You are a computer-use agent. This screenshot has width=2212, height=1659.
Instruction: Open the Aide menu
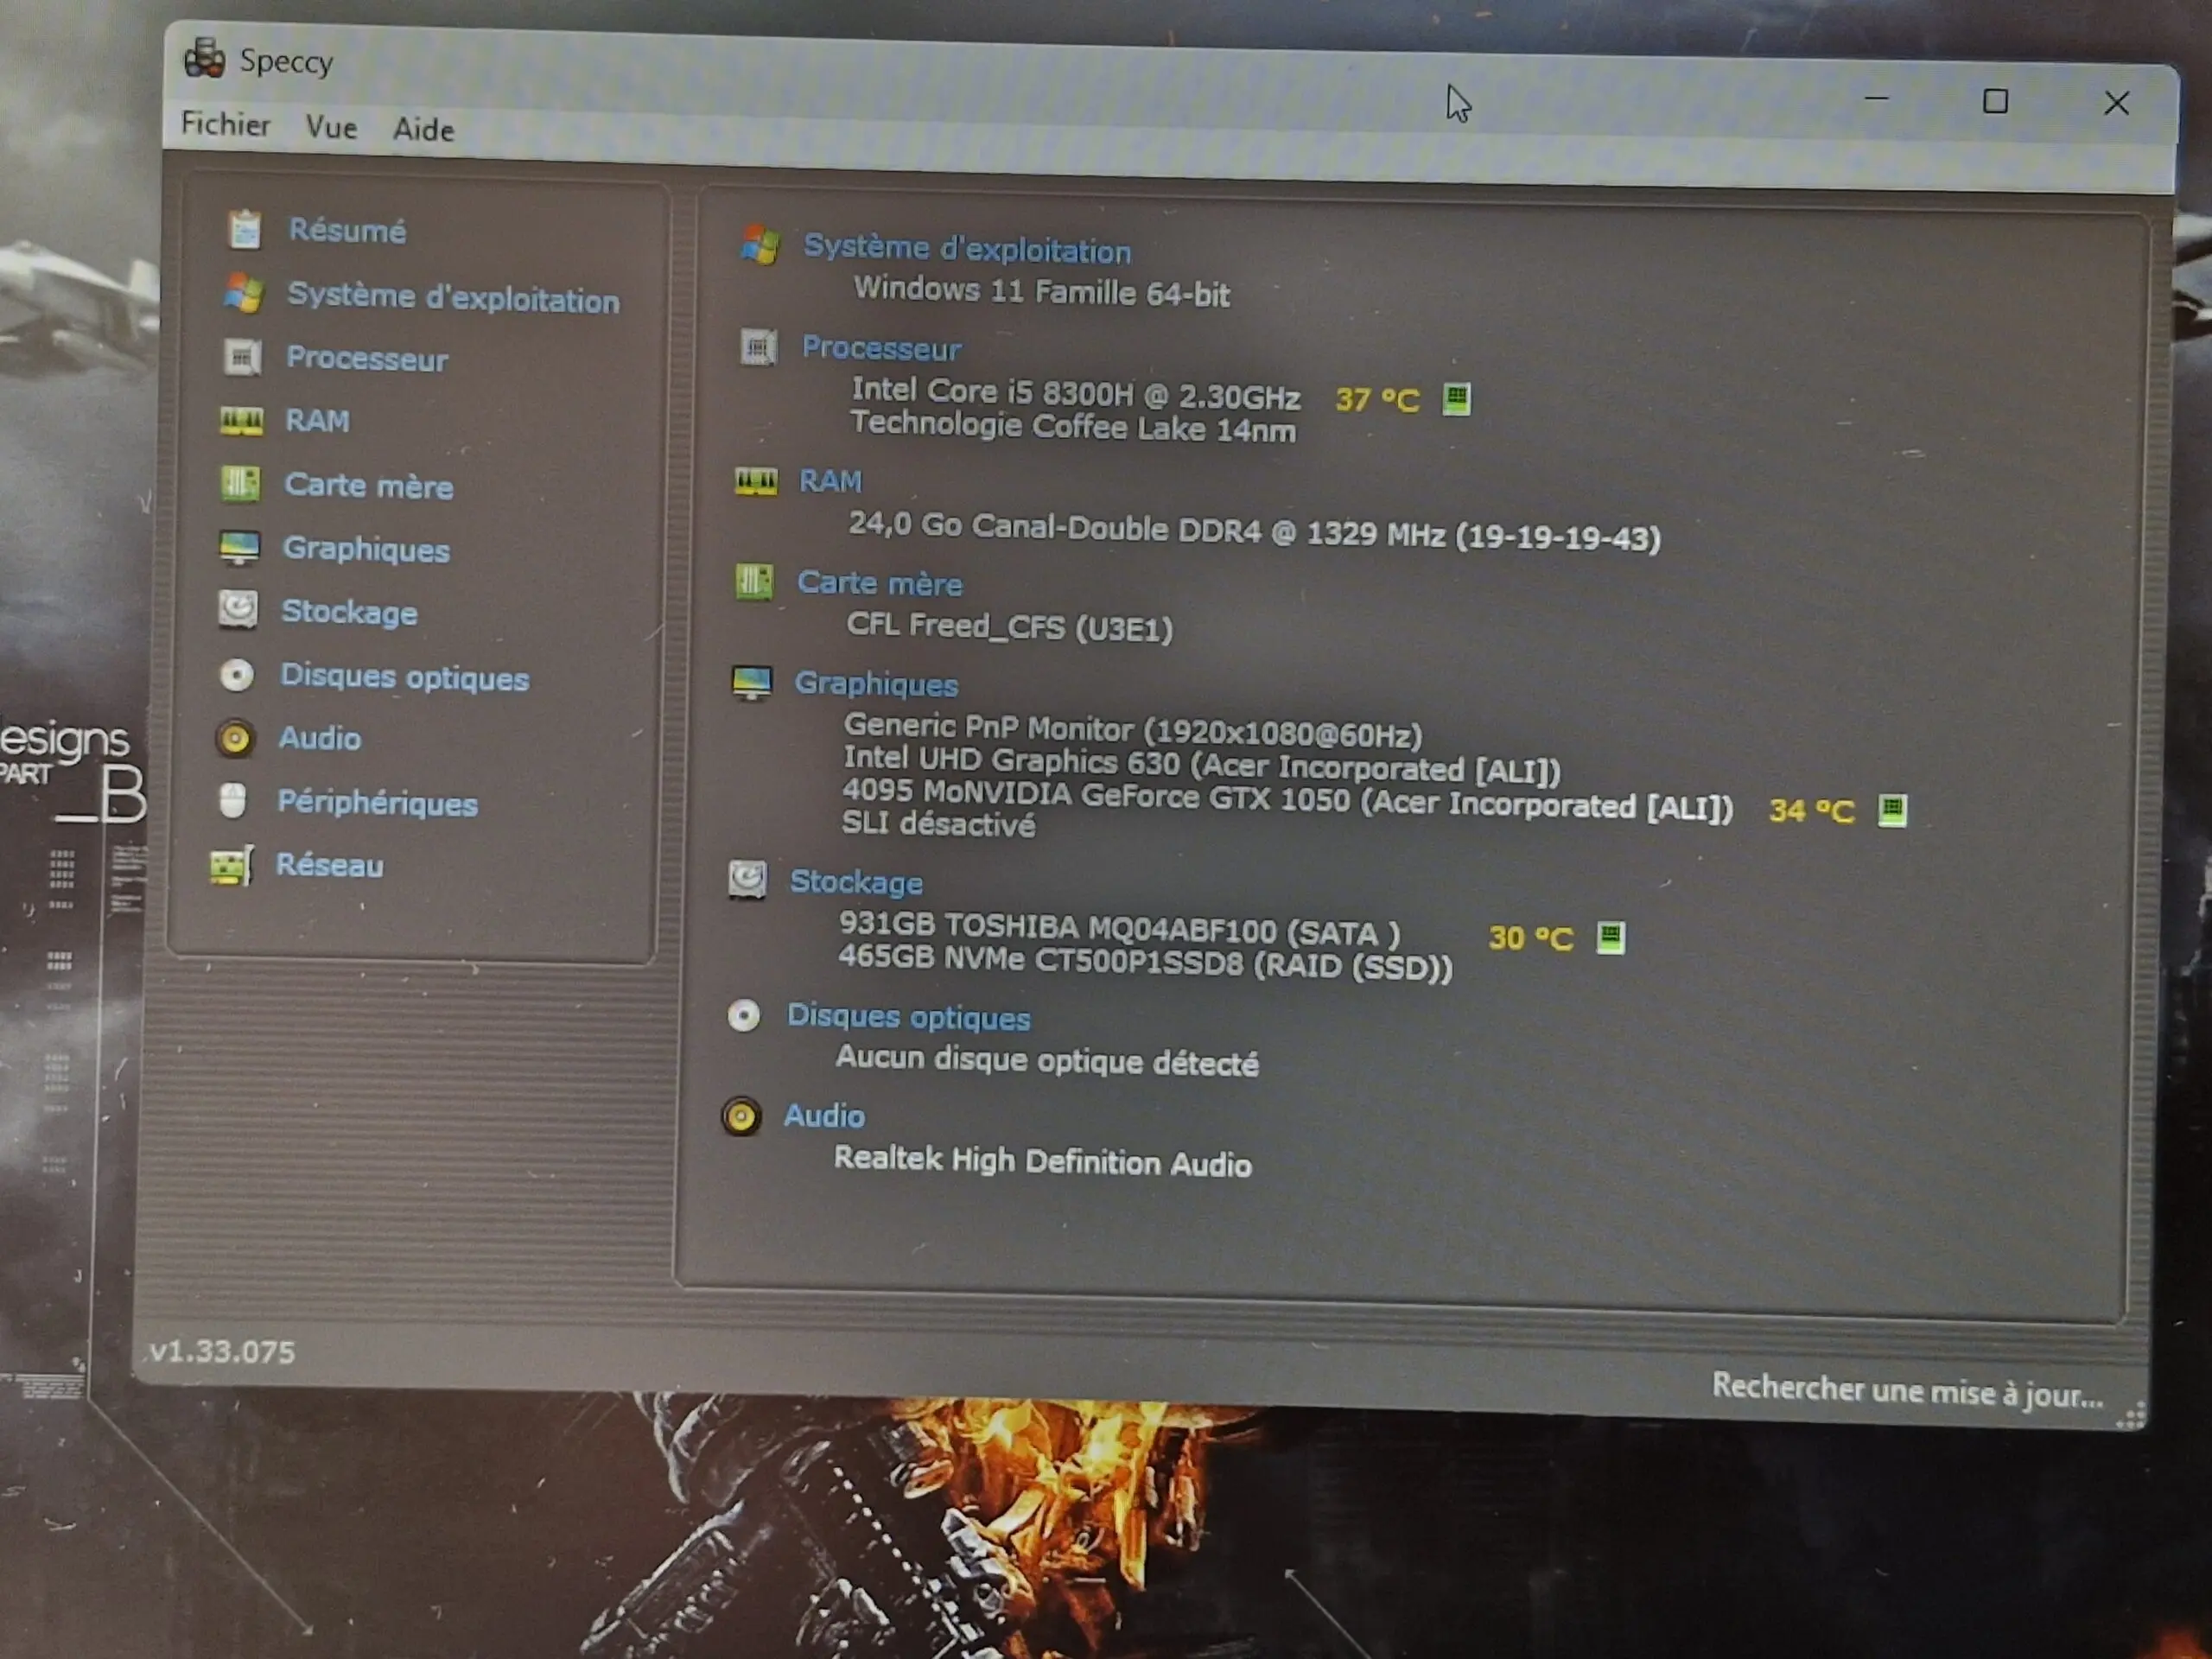423,130
